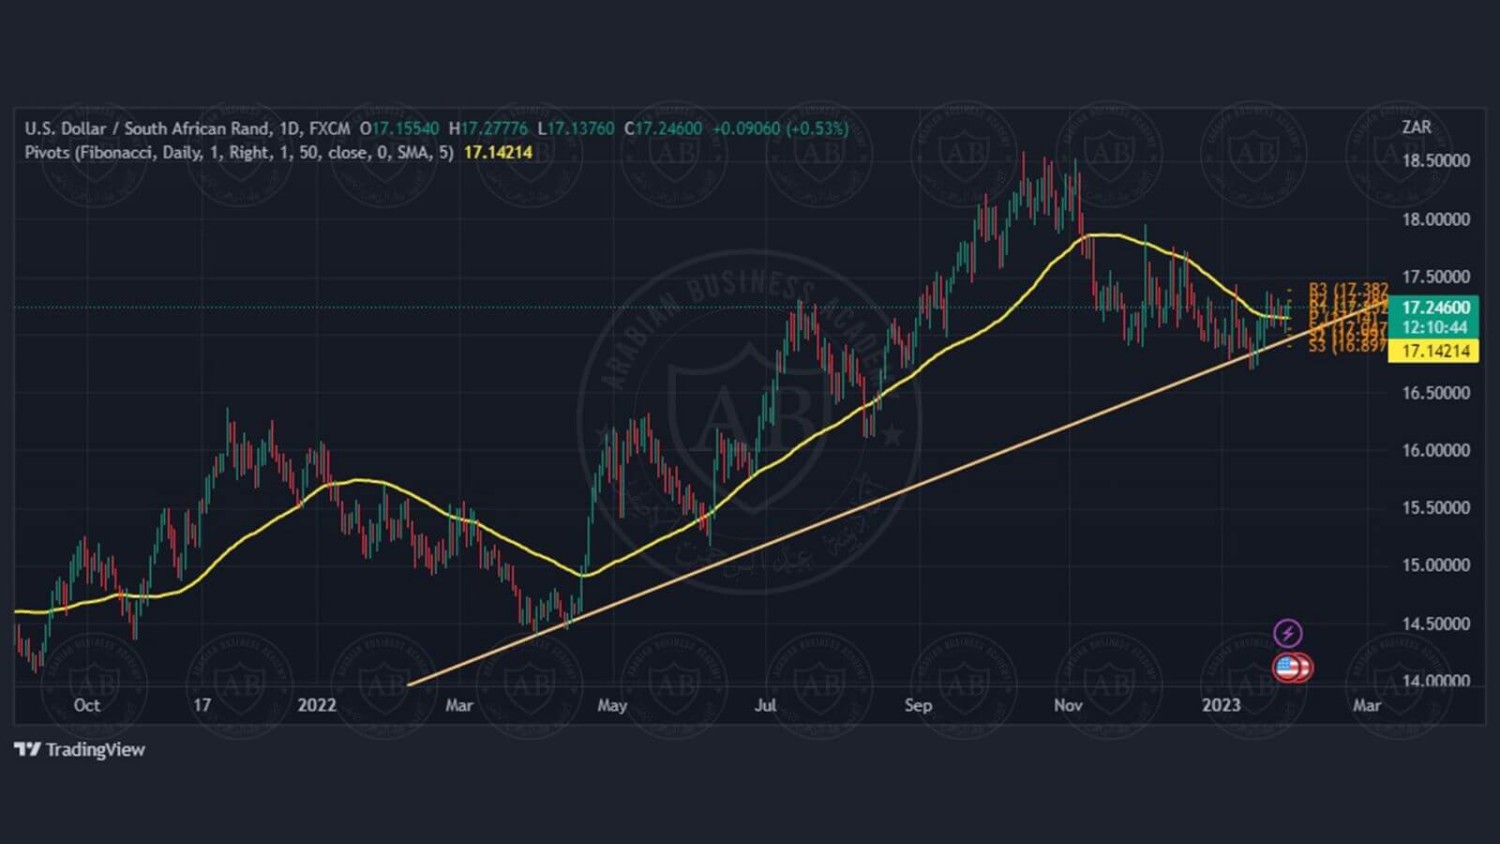Click the Oct label on the time axis
The height and width of the screenshot is (844, 1500).
click(x=87, y=705)
